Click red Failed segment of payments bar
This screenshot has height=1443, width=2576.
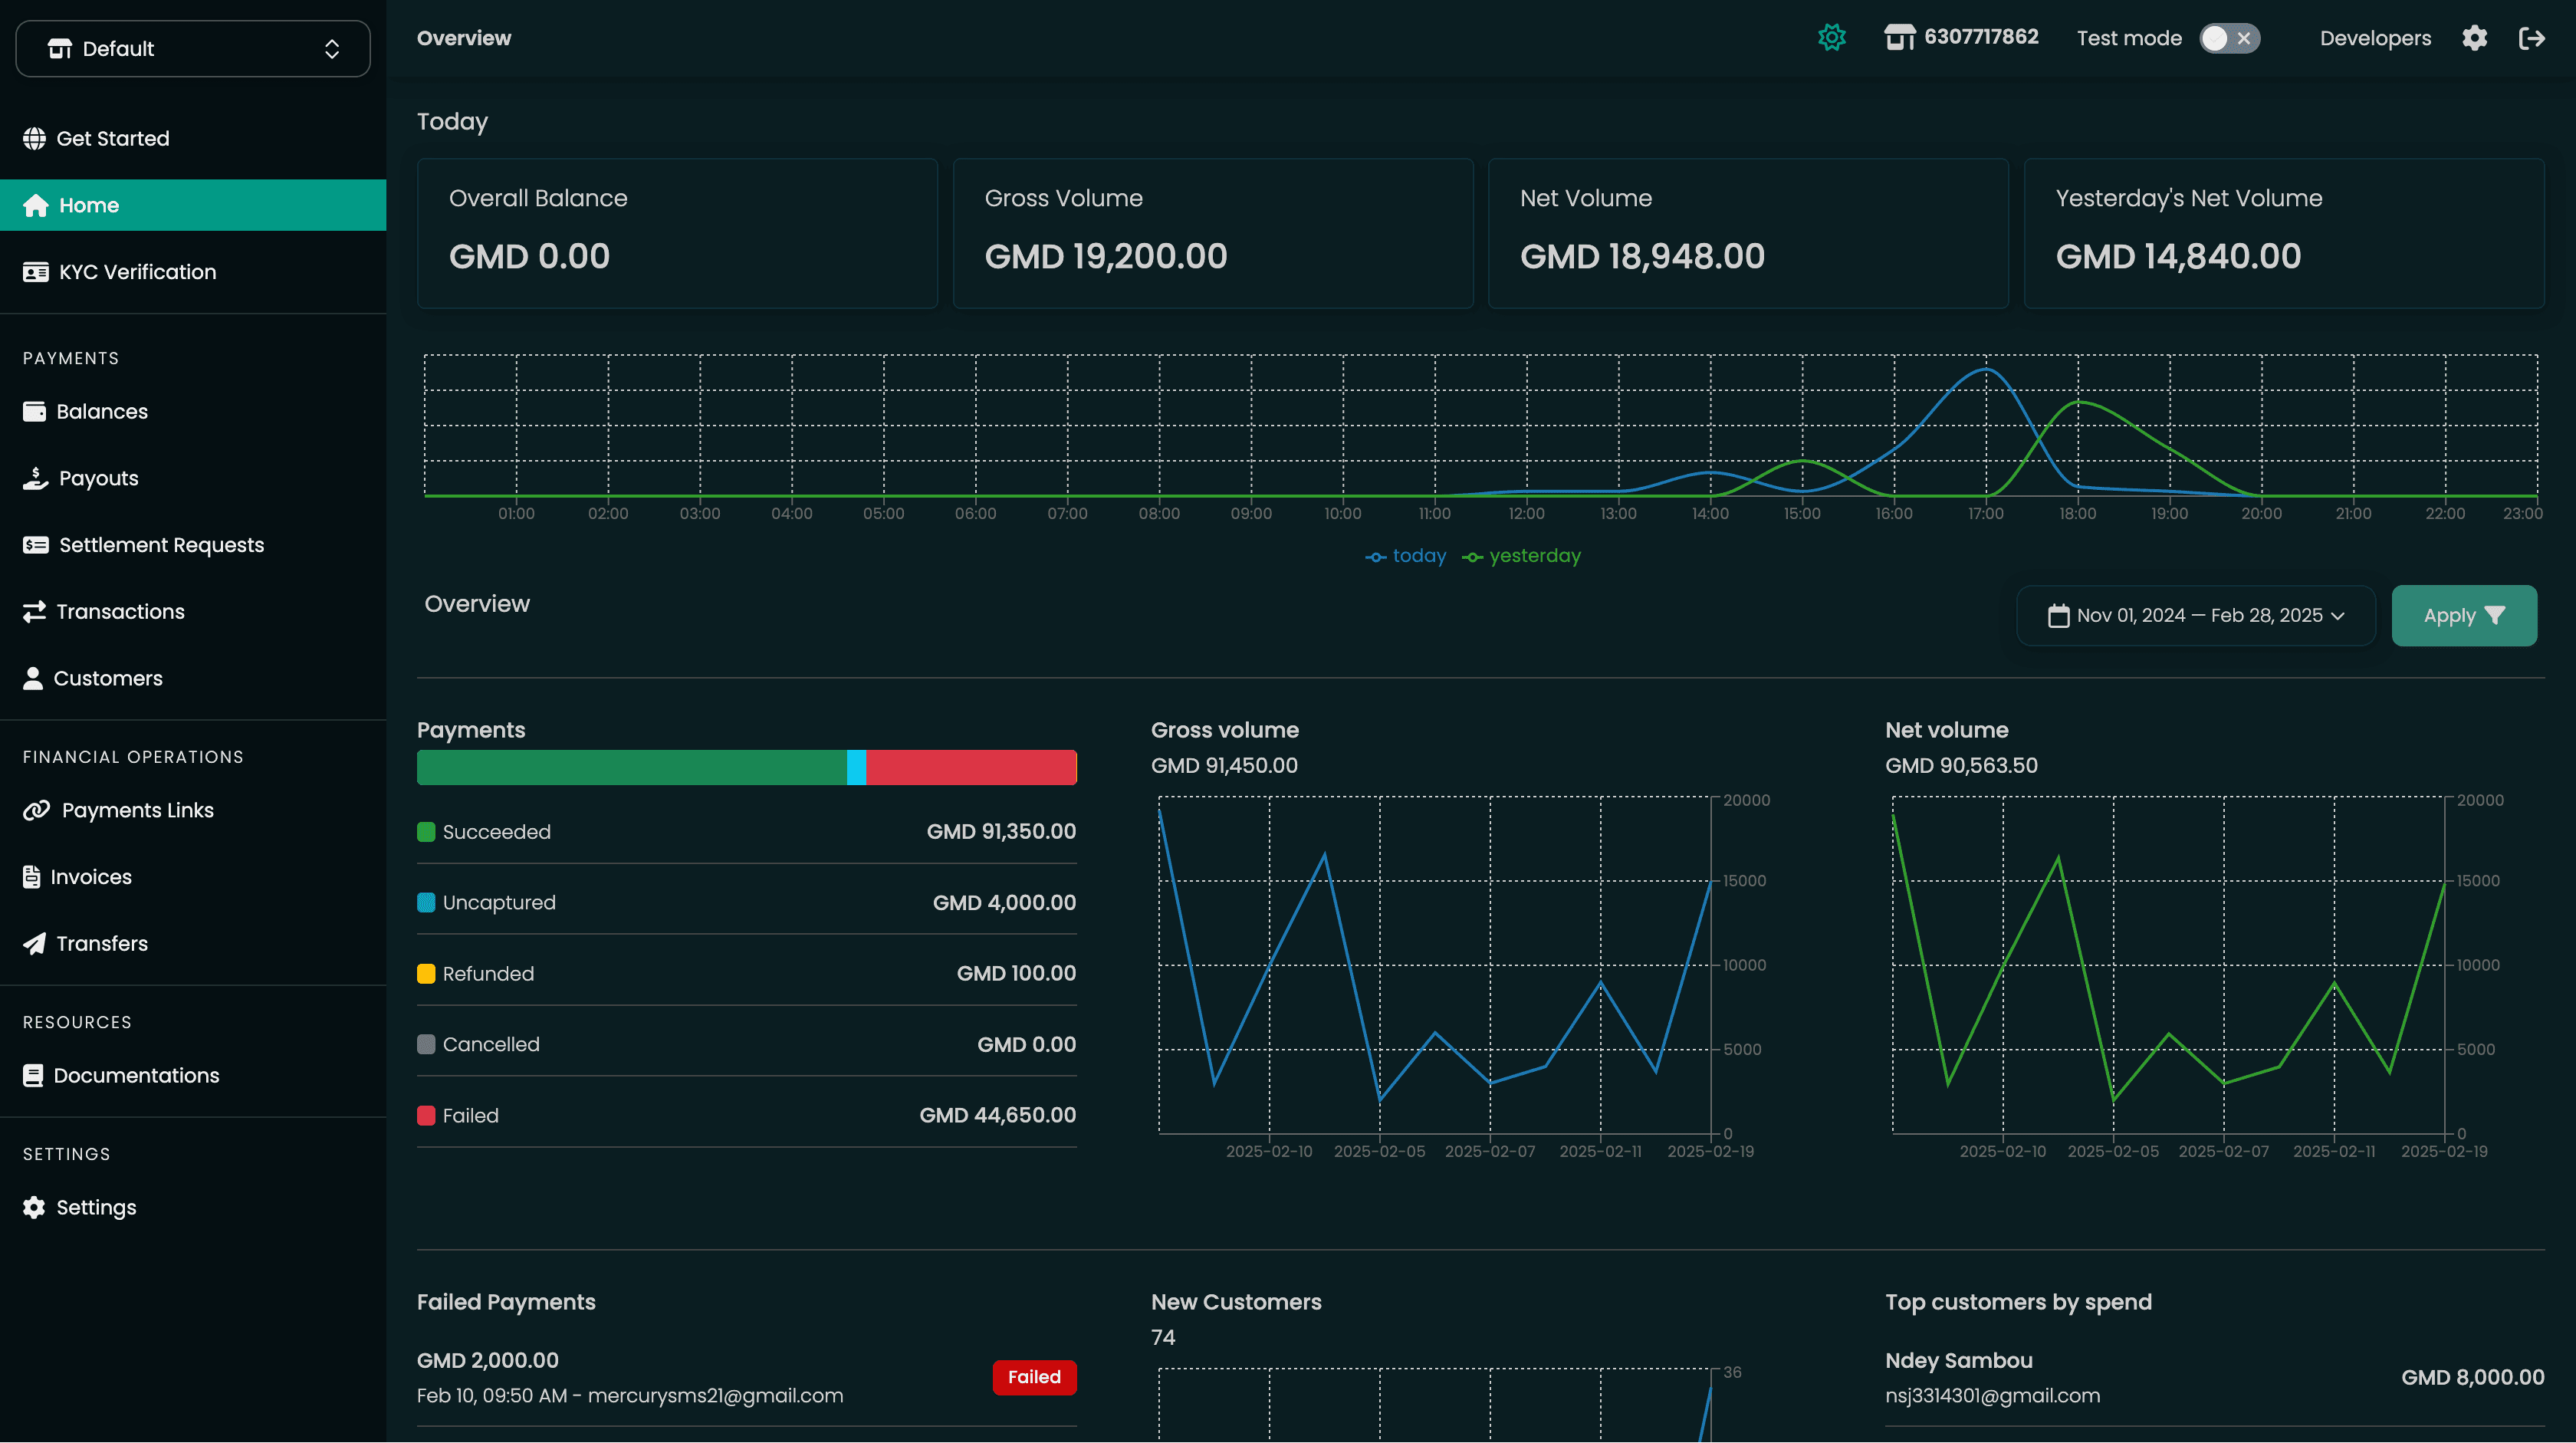coord(971,767)
